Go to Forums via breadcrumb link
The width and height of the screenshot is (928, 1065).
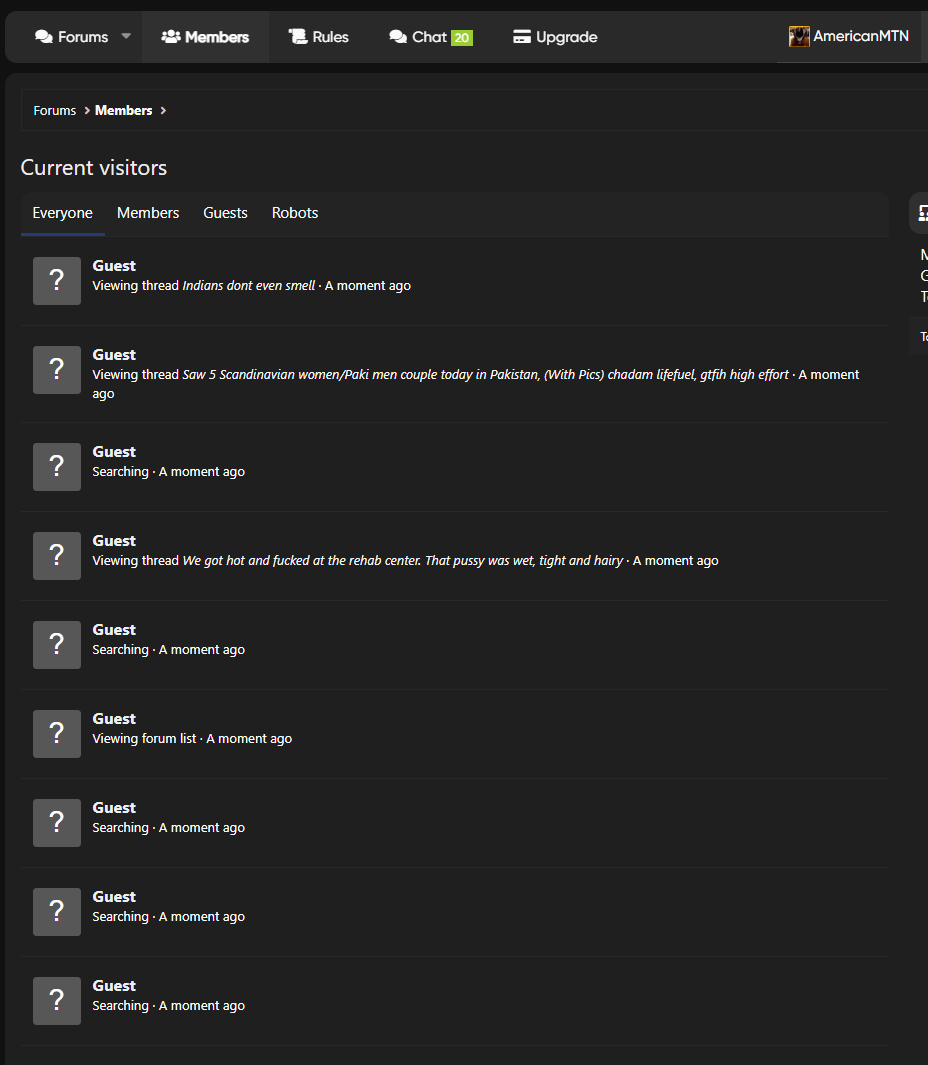tap(55, 111)
